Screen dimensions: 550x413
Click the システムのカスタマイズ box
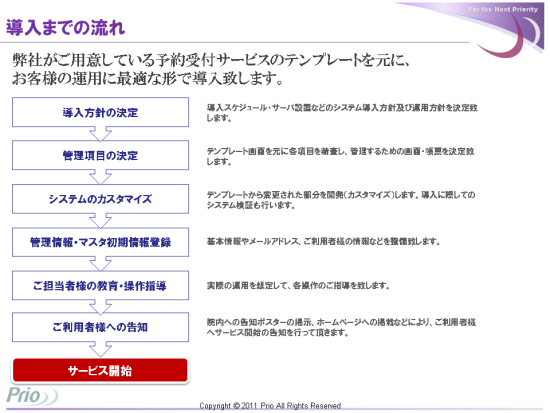tap(100, 199)
